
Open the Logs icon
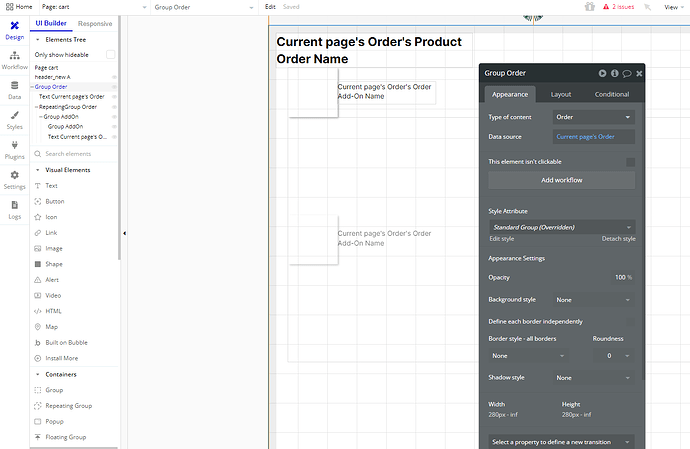[x=15, y=205]
